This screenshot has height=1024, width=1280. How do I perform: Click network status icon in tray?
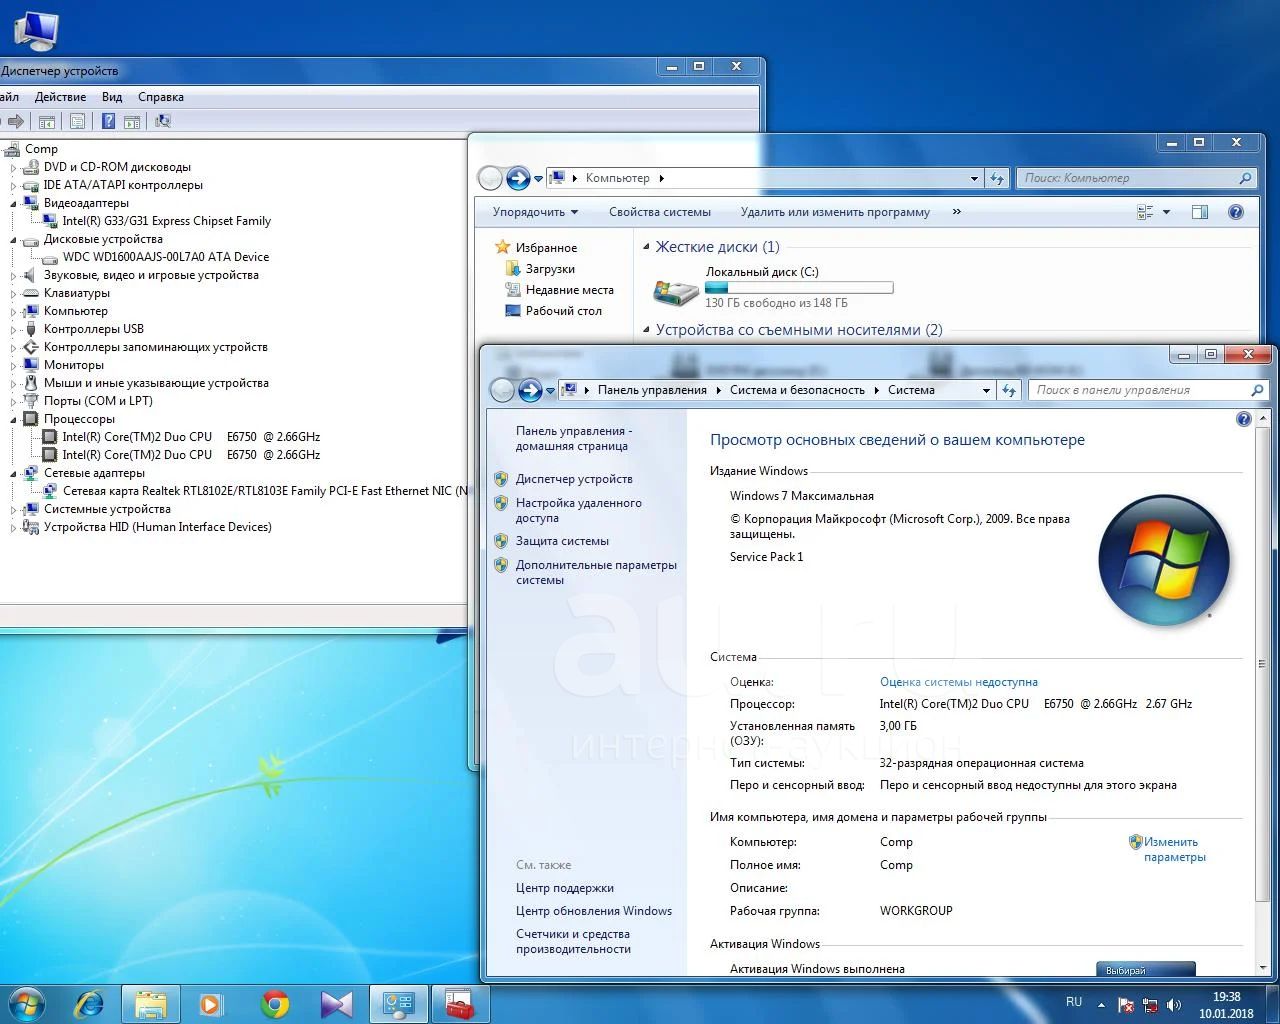coord(1150,1005)
